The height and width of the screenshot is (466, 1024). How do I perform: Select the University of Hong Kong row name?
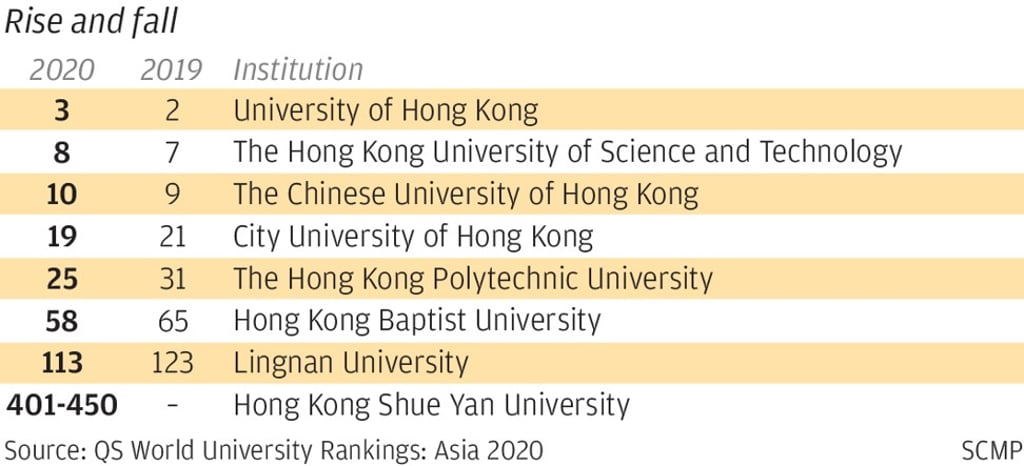click(x=386, y=110)
